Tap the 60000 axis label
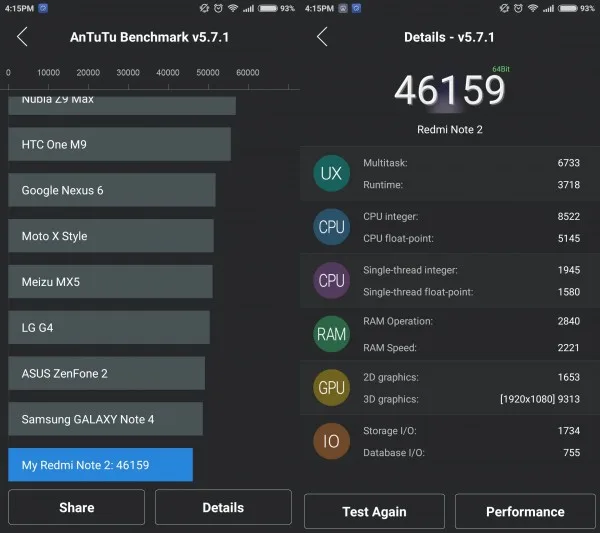 click(x=248, y=72)
